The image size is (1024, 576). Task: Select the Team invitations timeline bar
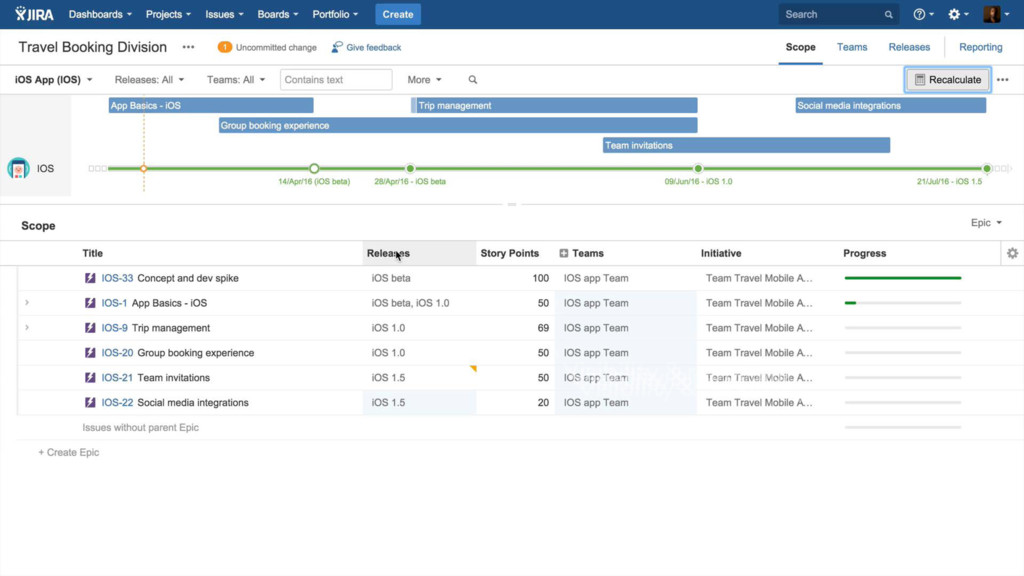746,145
